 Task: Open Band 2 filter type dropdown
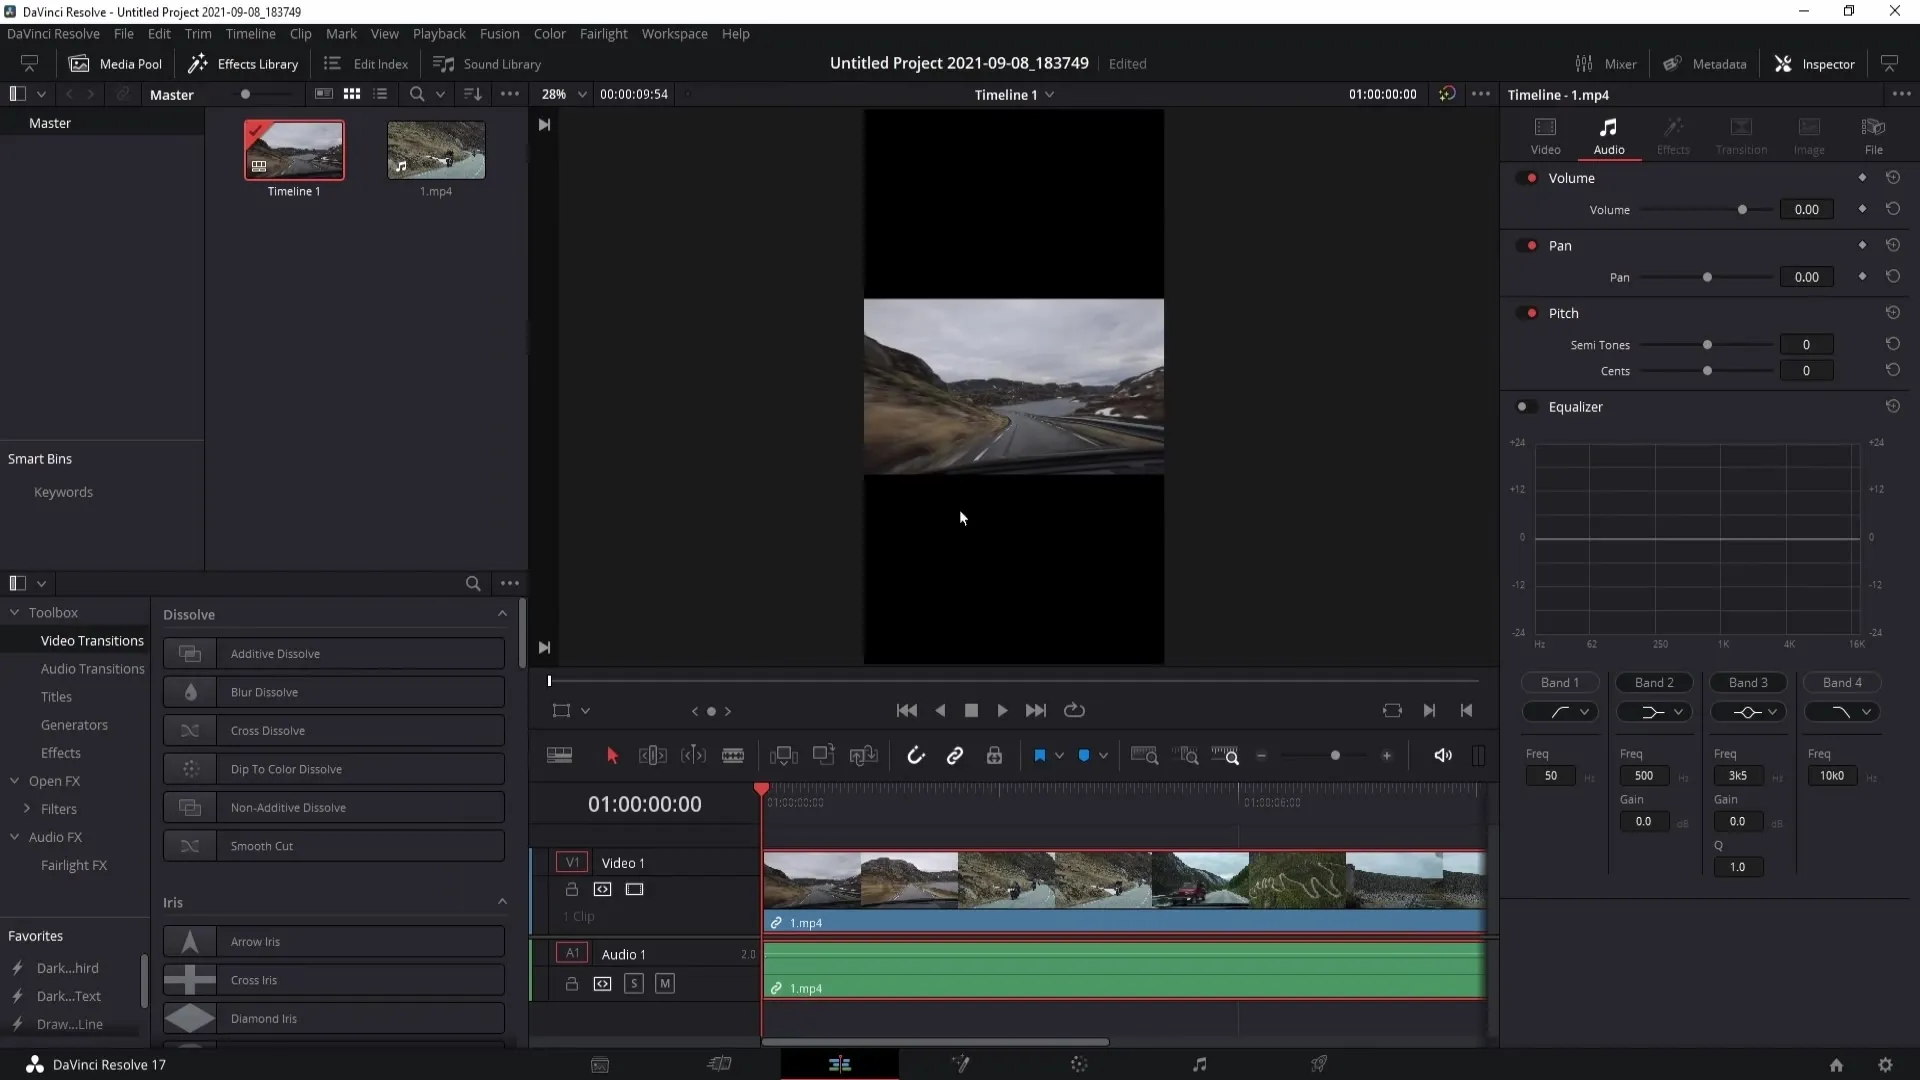pyautogui.click(x=1654, y=712)
